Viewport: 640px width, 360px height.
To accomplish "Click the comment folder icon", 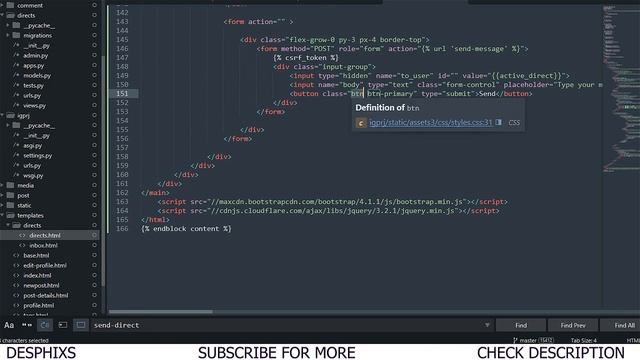I will (10, 5).
